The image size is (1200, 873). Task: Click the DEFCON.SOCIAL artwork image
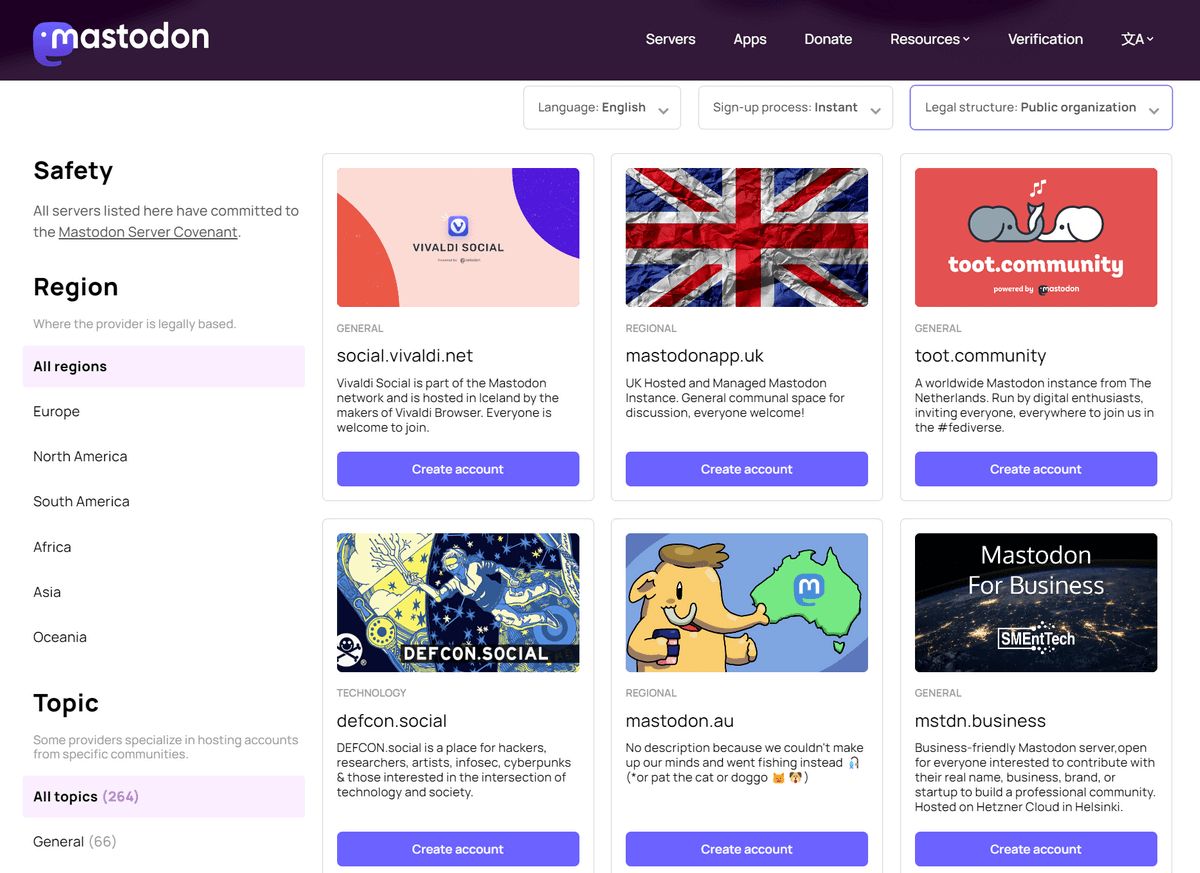458,602
